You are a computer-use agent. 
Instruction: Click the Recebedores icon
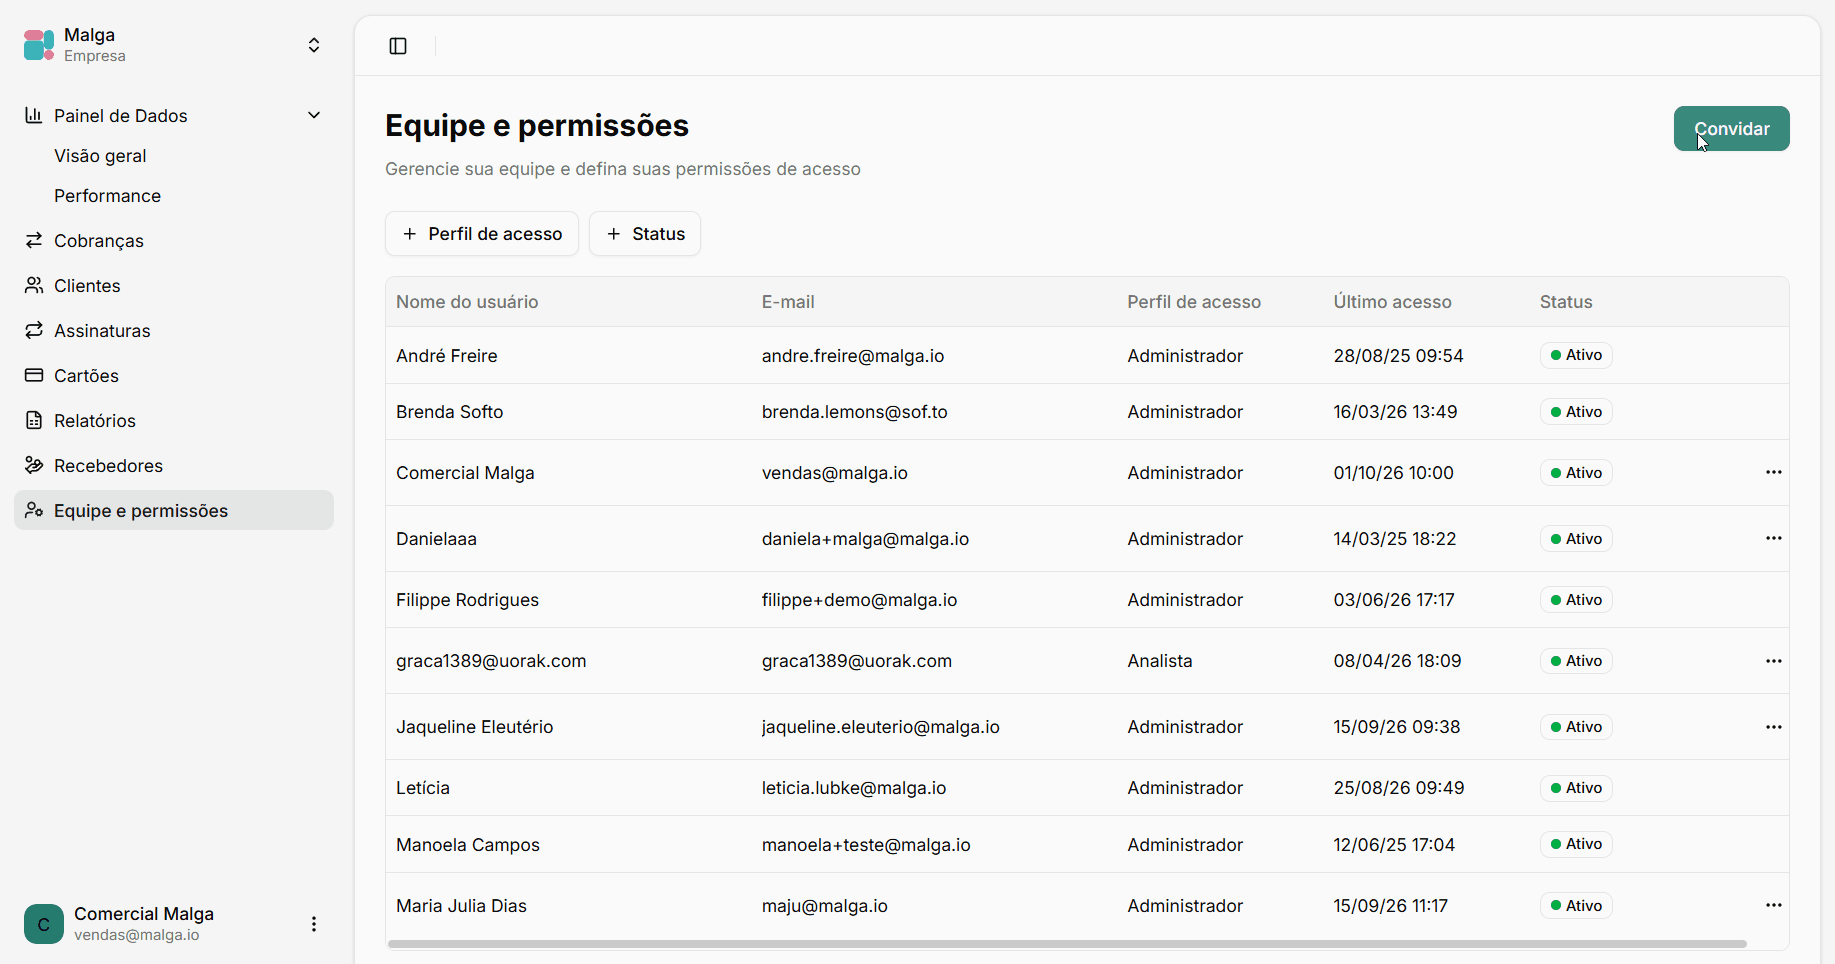click(34, 465)
